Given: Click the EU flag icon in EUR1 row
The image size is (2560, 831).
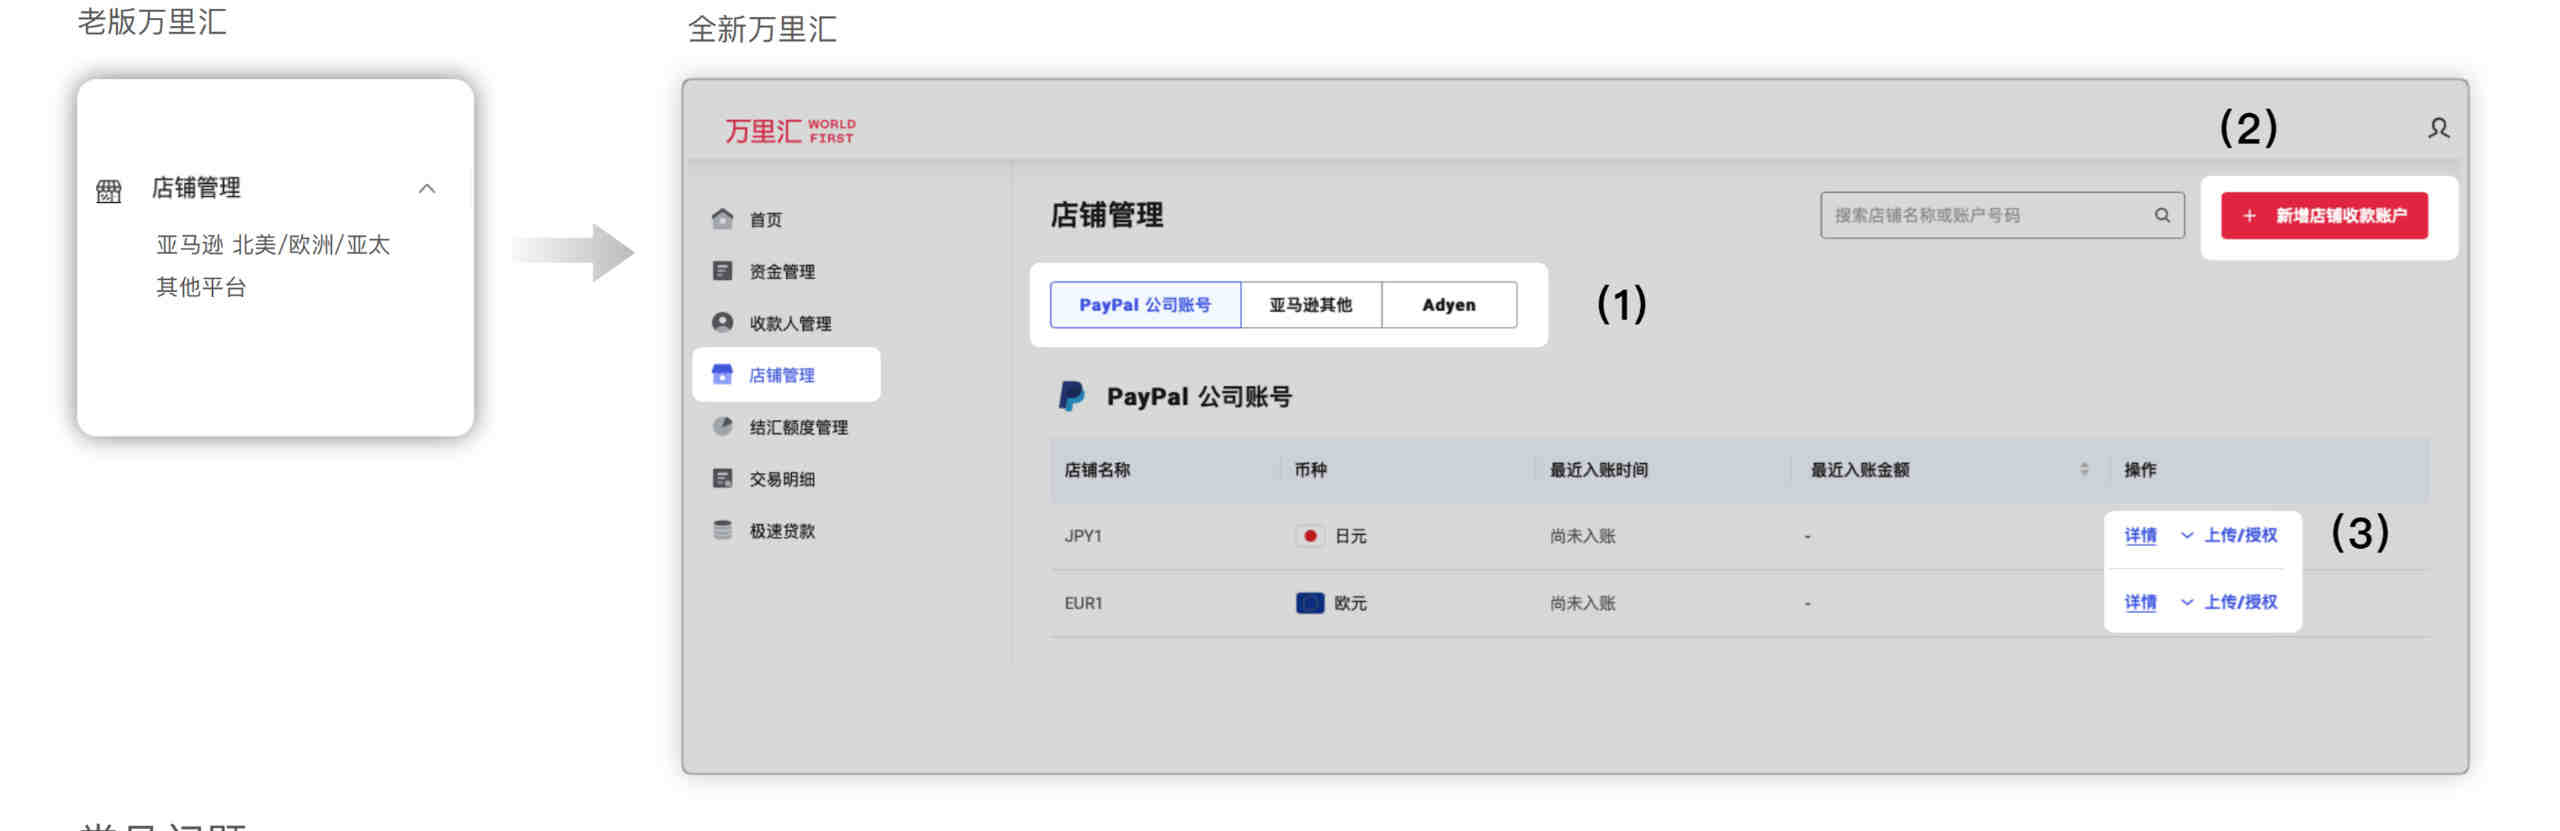Looking at the screenshot, I should (x=1310, y=603).
